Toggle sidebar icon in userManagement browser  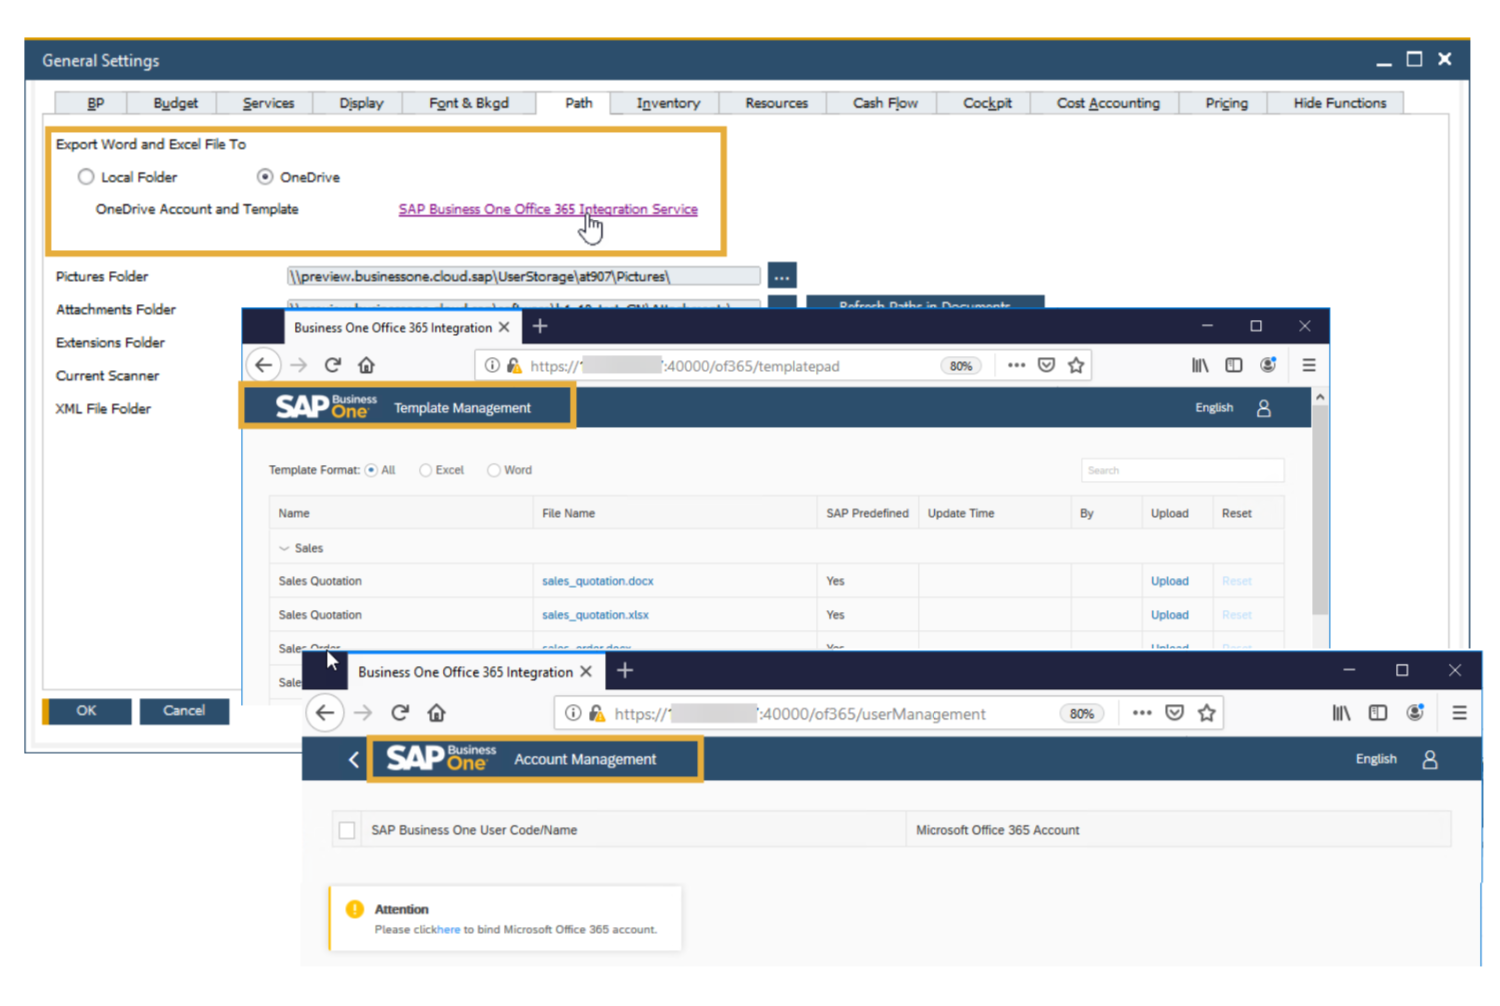[x=1378, y=713]
